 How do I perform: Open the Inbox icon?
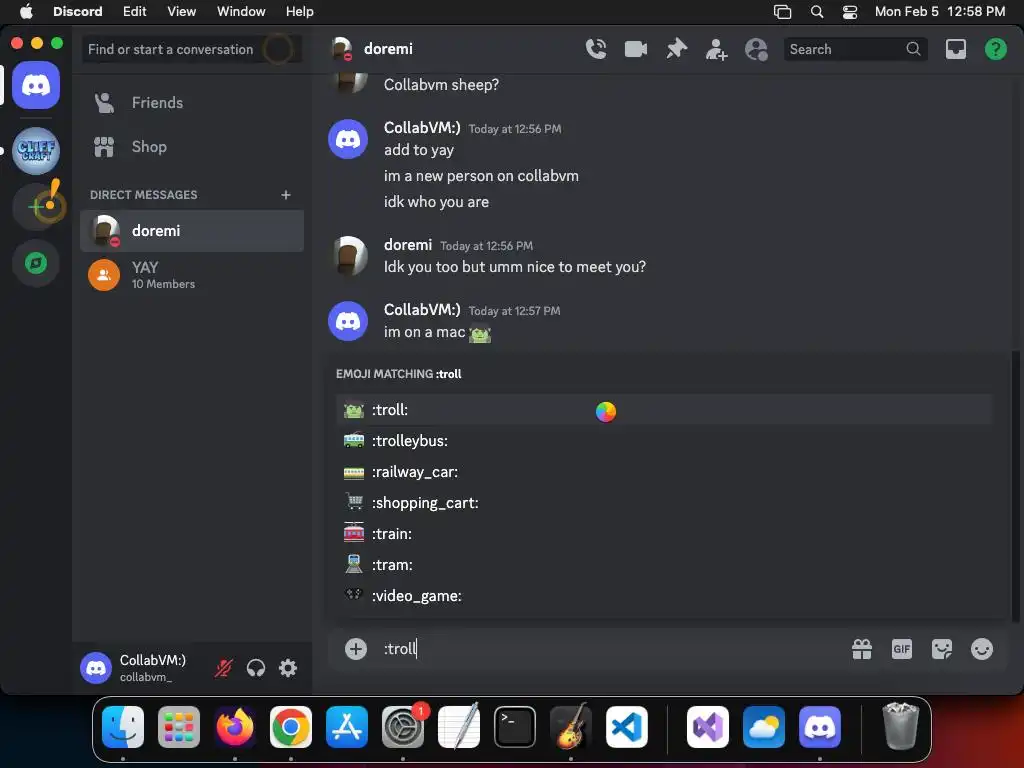coord(955,49)
